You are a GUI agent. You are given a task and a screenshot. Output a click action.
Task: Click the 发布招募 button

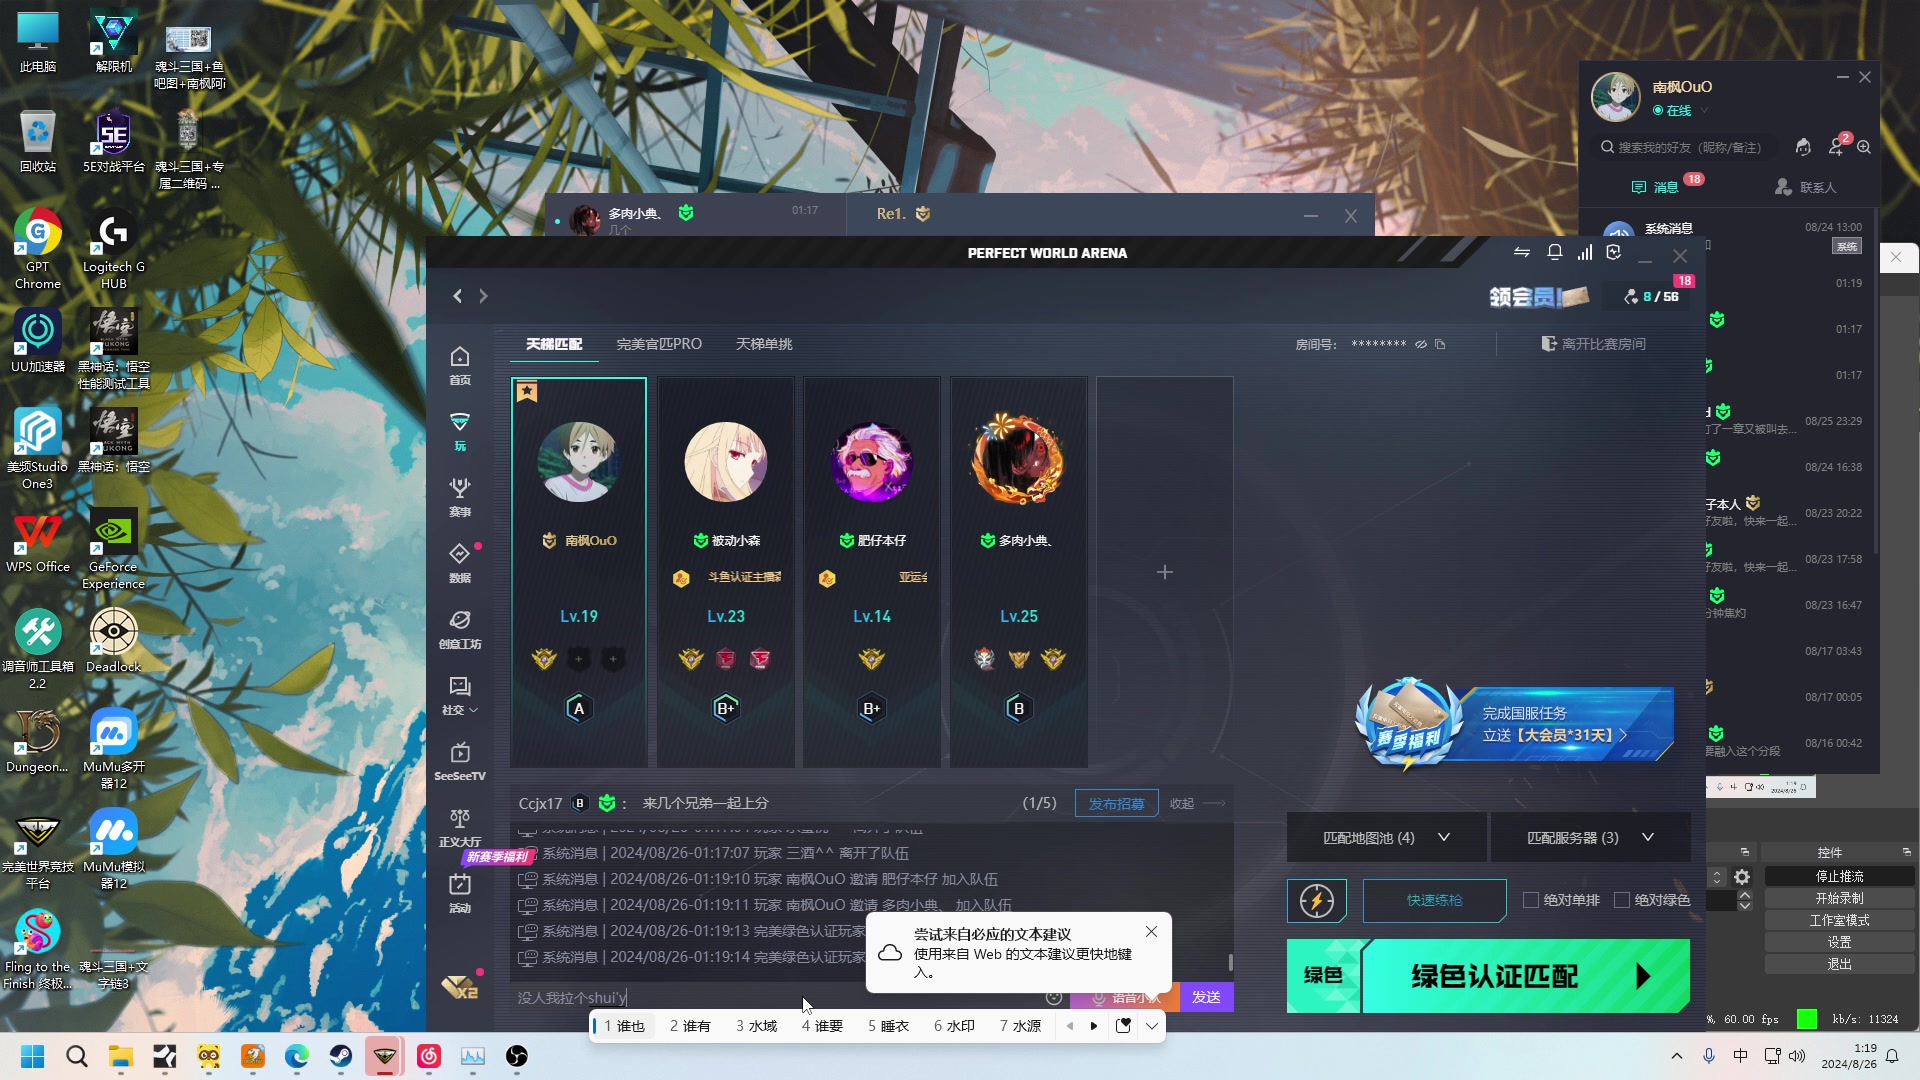tap(1116, 803)
